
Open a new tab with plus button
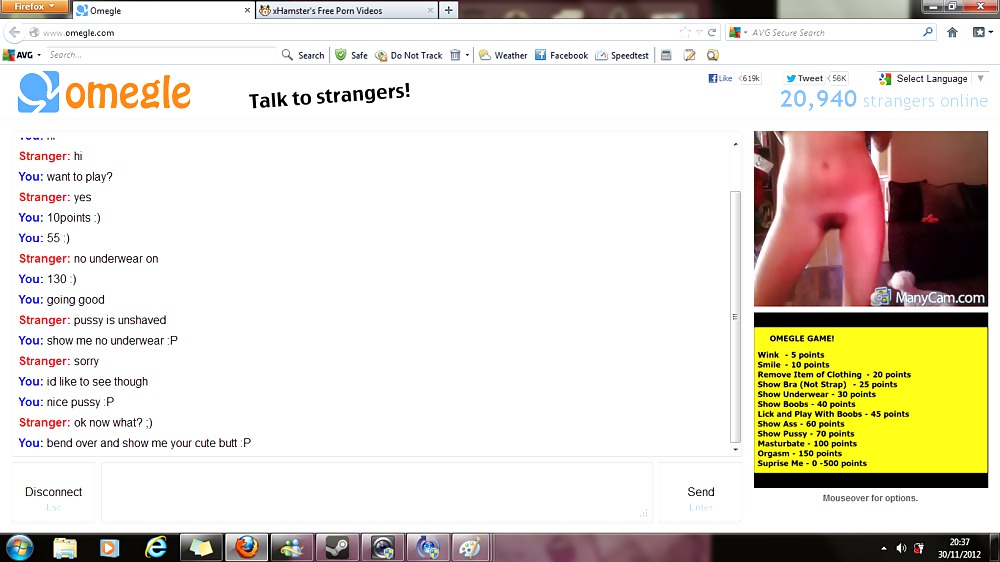449,10
